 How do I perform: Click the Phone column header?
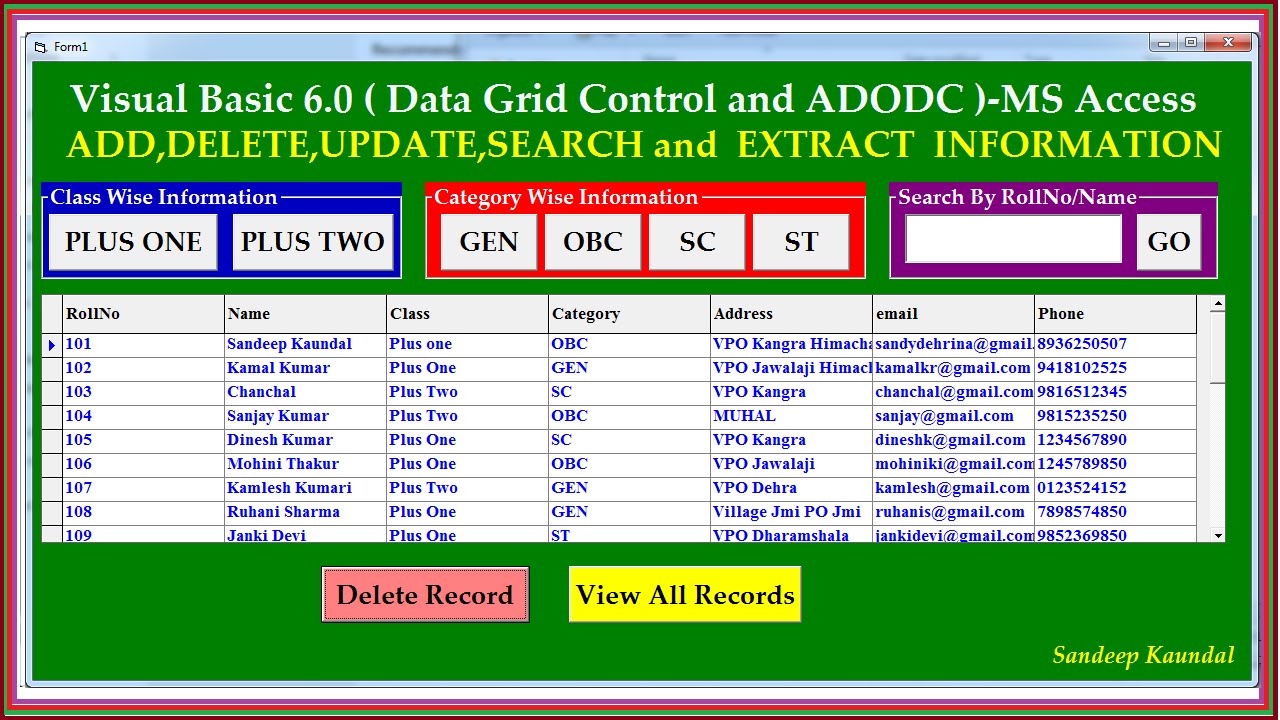tap(1115, 314)
